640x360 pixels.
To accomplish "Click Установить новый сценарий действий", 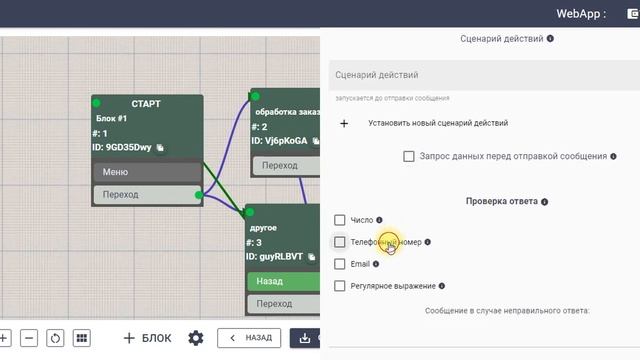I will pyautogui.click(x=438, y=123).
